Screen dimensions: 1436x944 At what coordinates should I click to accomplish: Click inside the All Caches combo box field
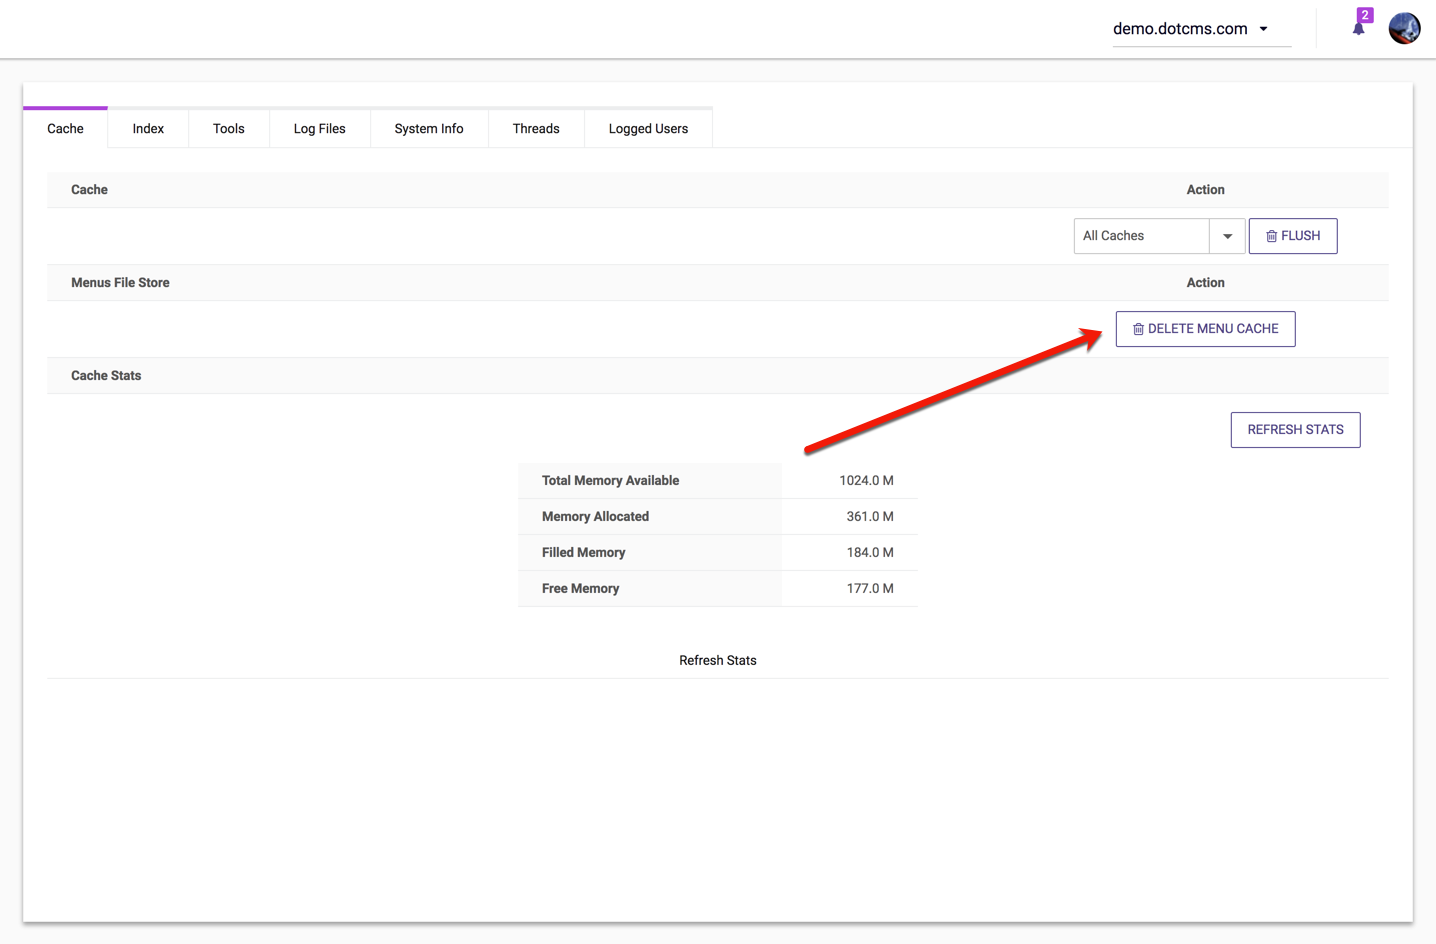pyautogui.click(x=1141, y=236)
